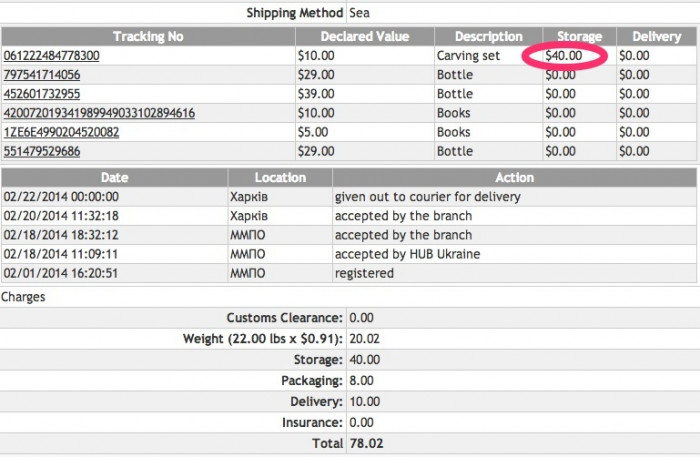Click the circled $40.00 storage fee
This screenshot has width=700, height=457.
click(x=564, y=56)
